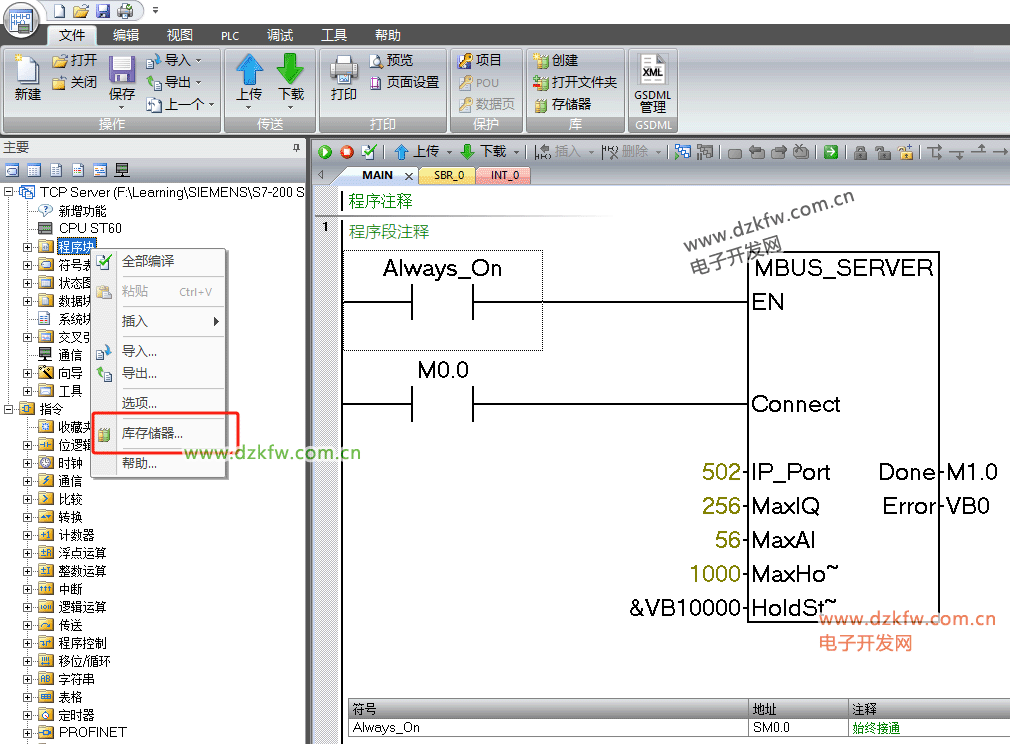1010x744 pixels.
Task: Expand the 插入 submenu in context menu
Action: tap(215, 321)
